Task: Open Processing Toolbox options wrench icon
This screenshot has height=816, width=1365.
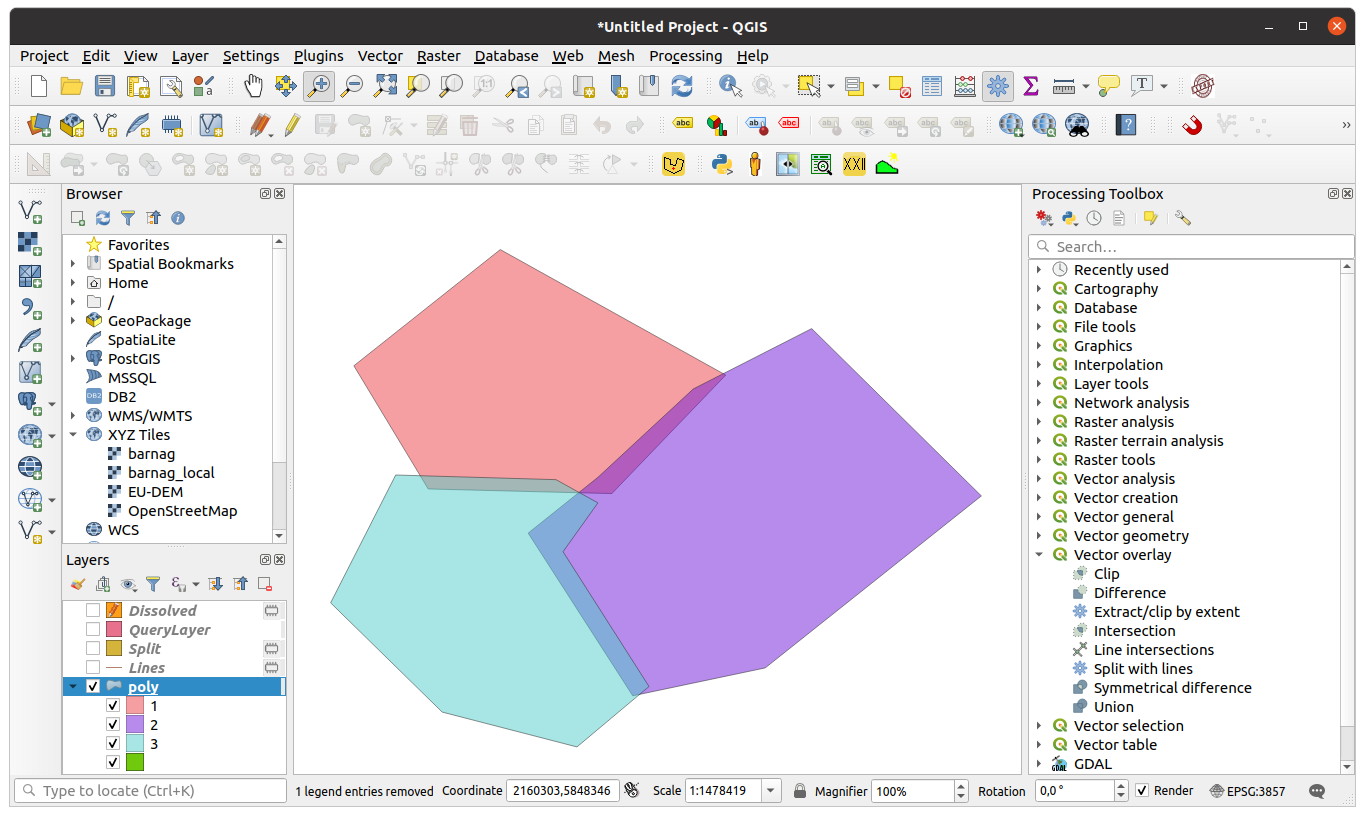Action: 1183,218
